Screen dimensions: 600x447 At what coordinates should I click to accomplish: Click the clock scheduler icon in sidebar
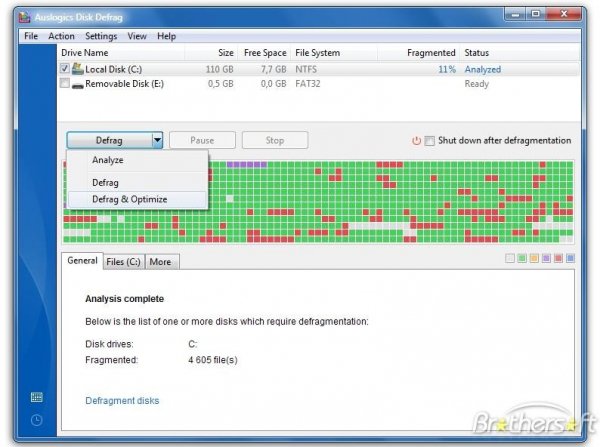tap(36, 420)
